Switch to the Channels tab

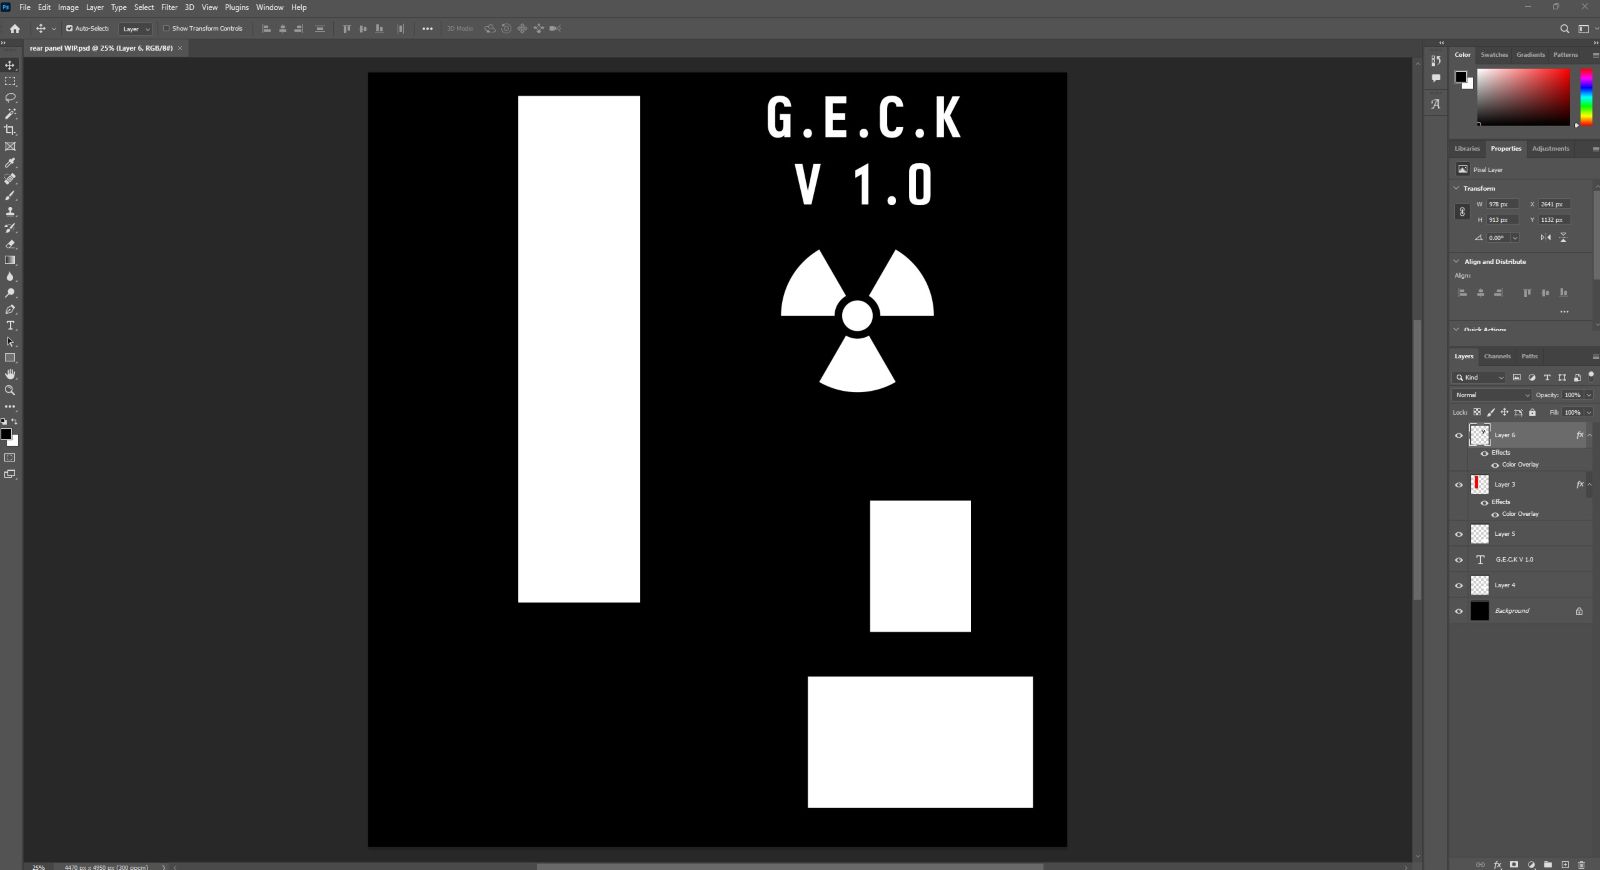click(1497, 356)
